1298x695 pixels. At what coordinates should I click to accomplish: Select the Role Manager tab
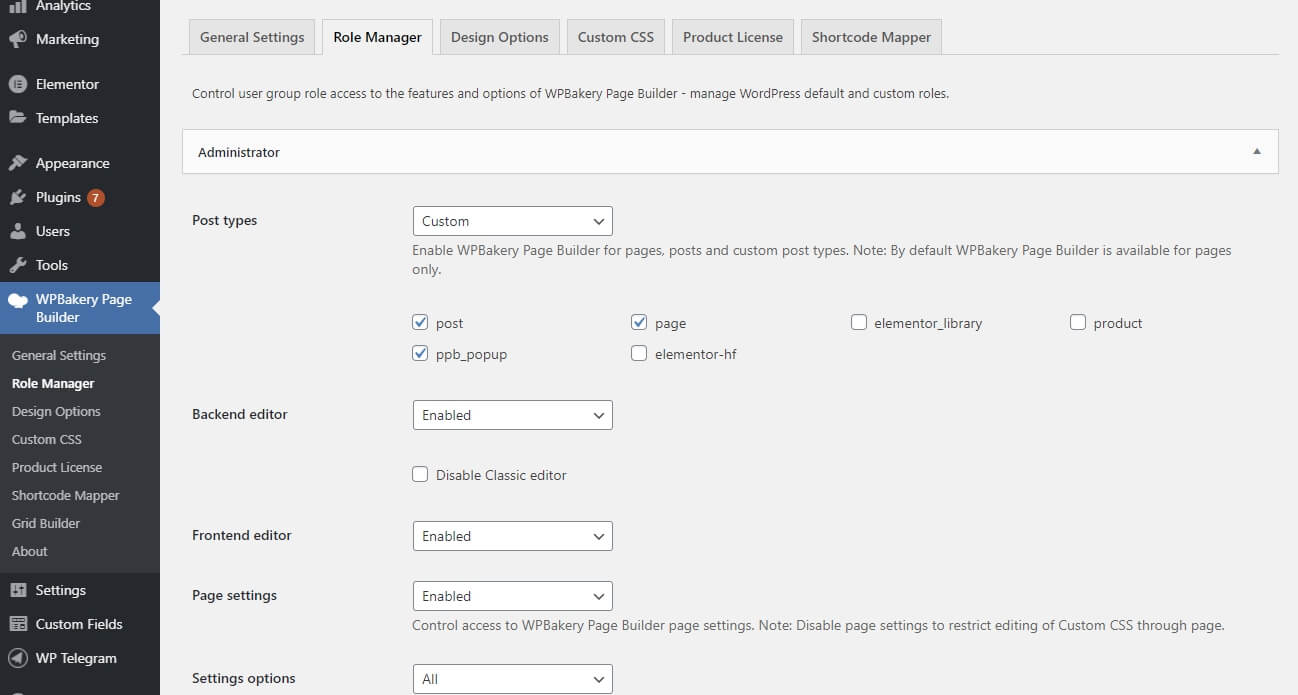(377, 37)
